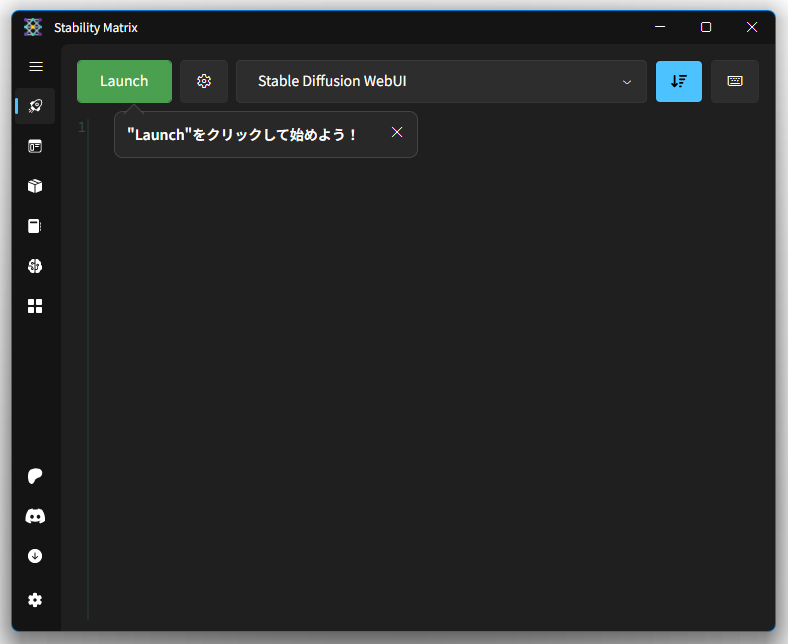Open launch options gear next to Launch
This screenshot has height=644, width=788.
[x=204, y=81]
